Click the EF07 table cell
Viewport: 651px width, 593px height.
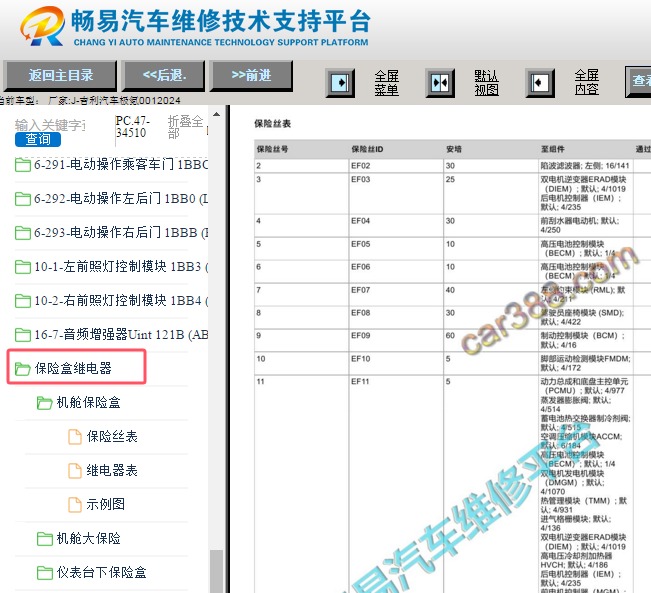396,294
